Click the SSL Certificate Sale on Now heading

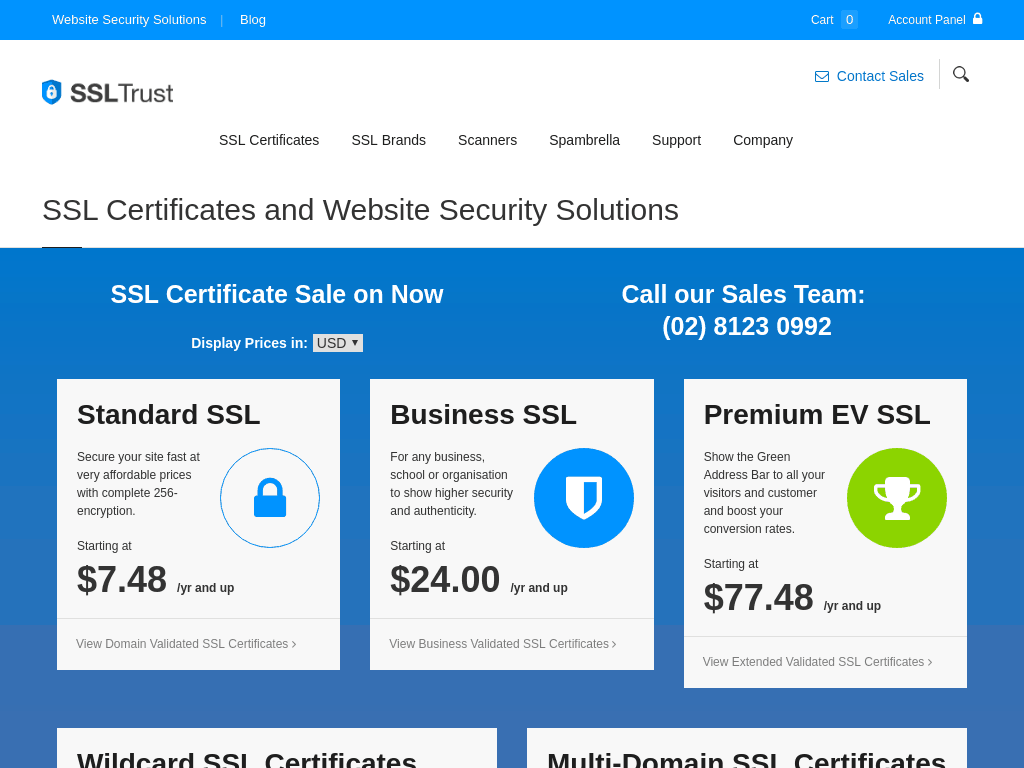point(277,295)
